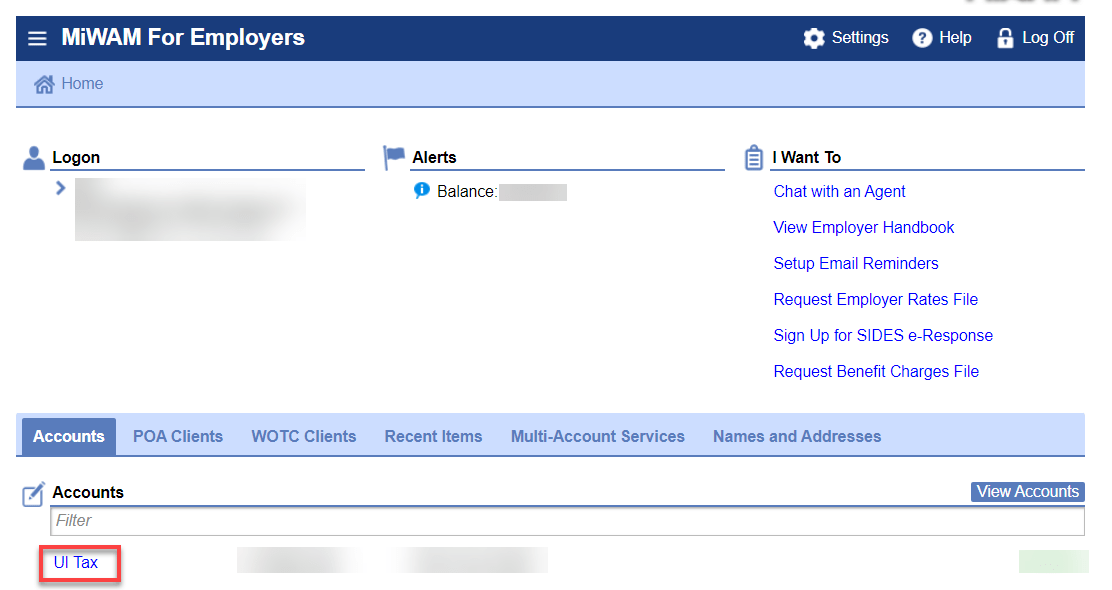Click the MiWAM For Employers title
The height and width of the screenshot is (590, 1112).
tap(183, 38)
